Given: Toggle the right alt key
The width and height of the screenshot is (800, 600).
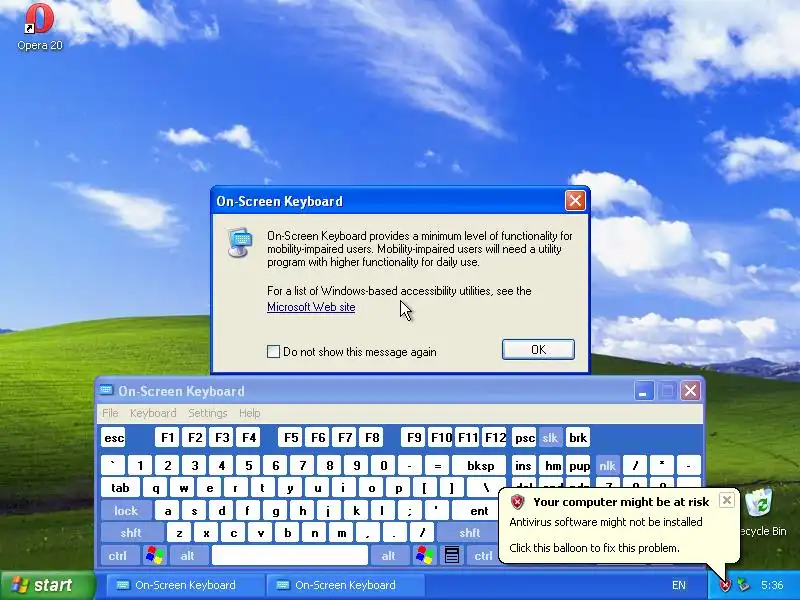Looking at the screenshot, I should (x=388, y=556).
